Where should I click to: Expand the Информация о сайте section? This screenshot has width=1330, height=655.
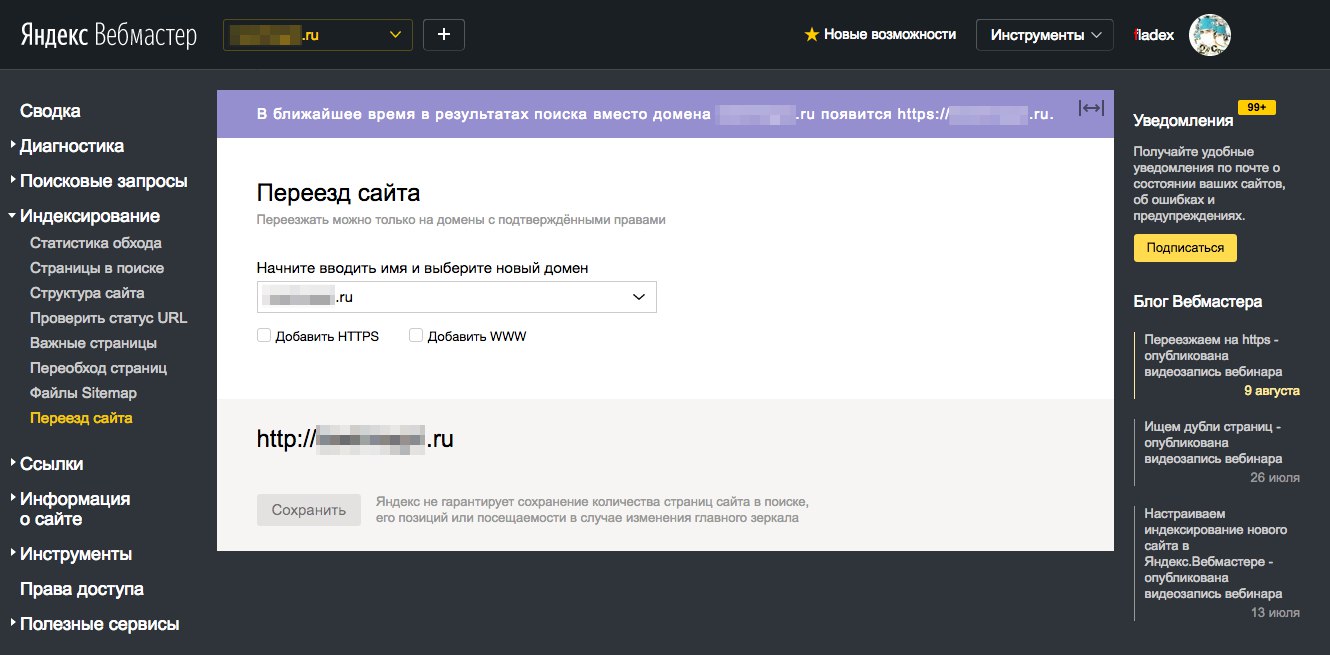coord(75,509)
